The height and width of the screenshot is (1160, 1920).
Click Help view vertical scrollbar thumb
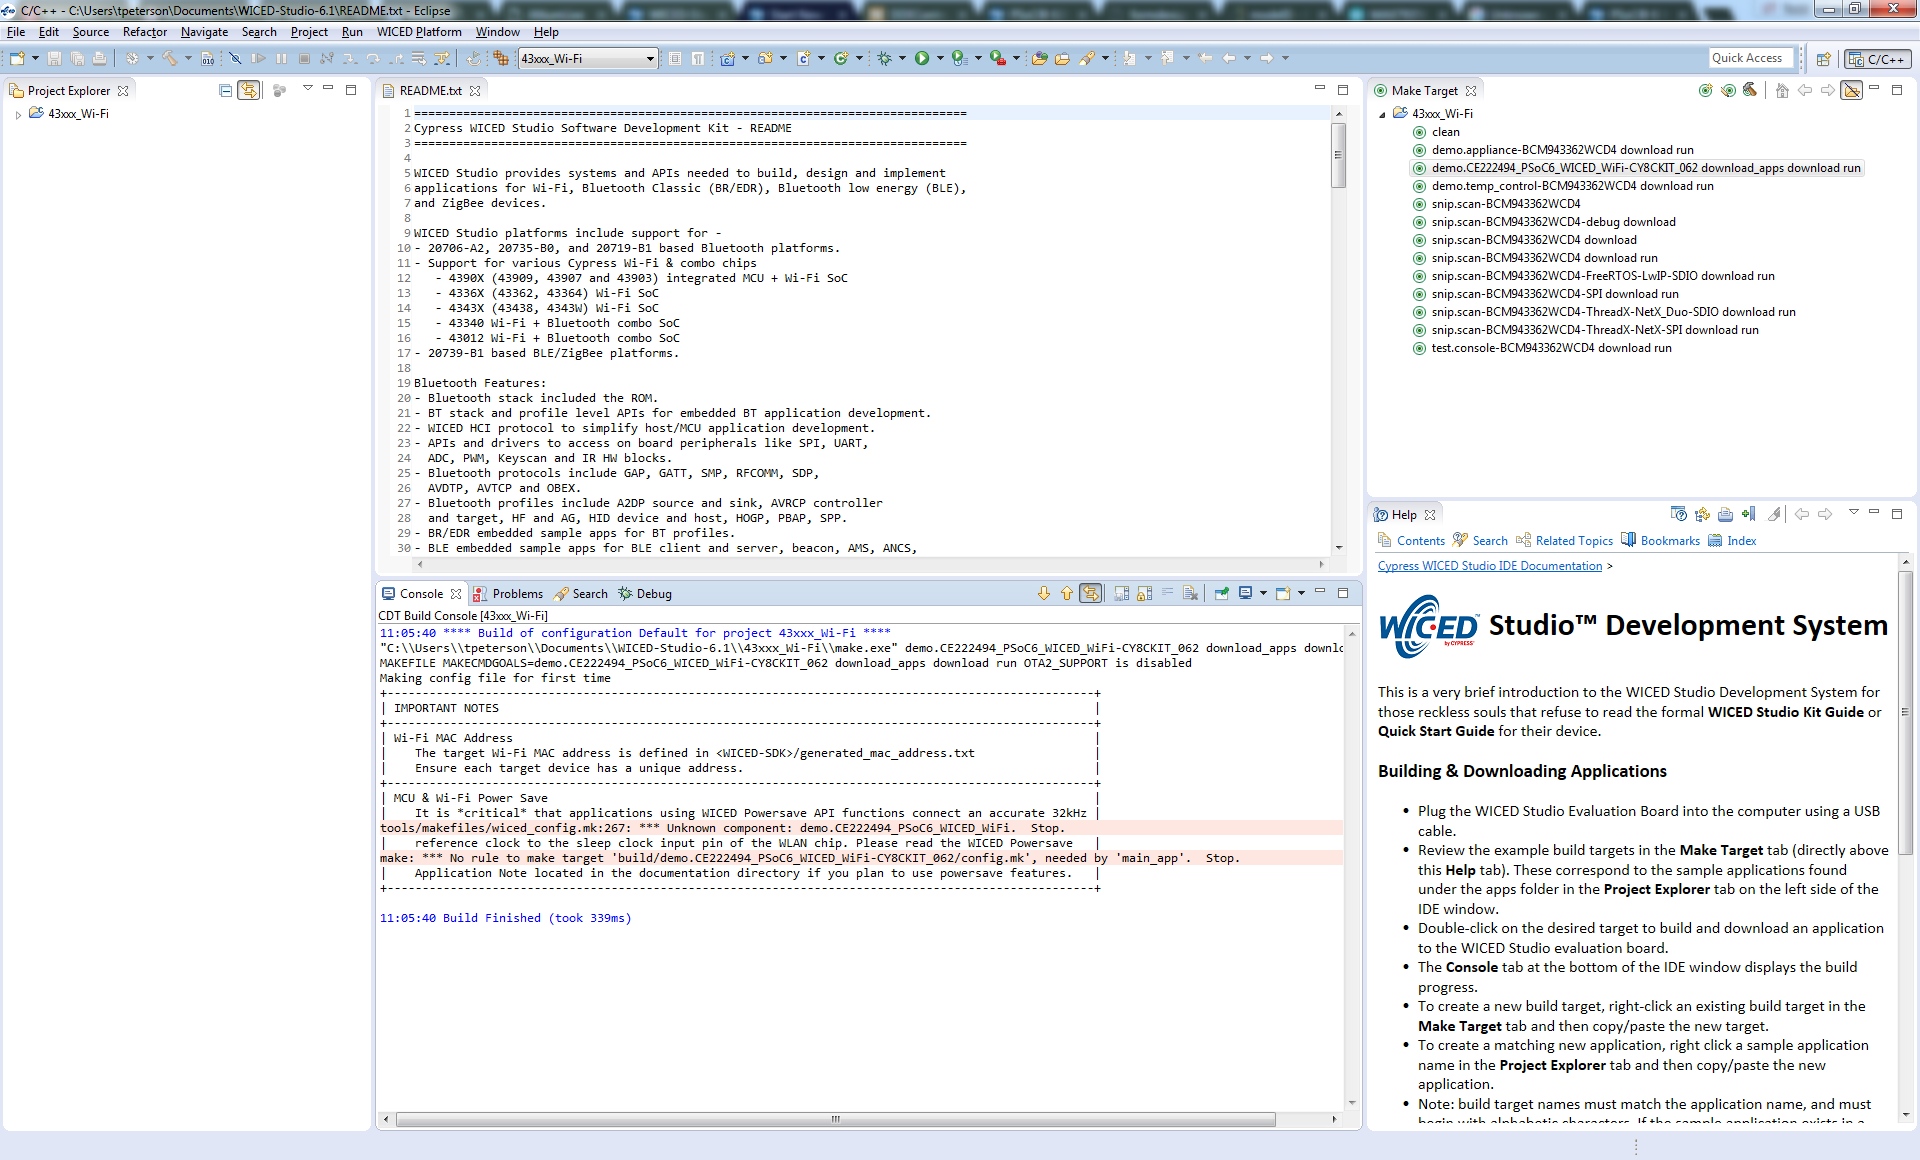tap(1905, 712)
